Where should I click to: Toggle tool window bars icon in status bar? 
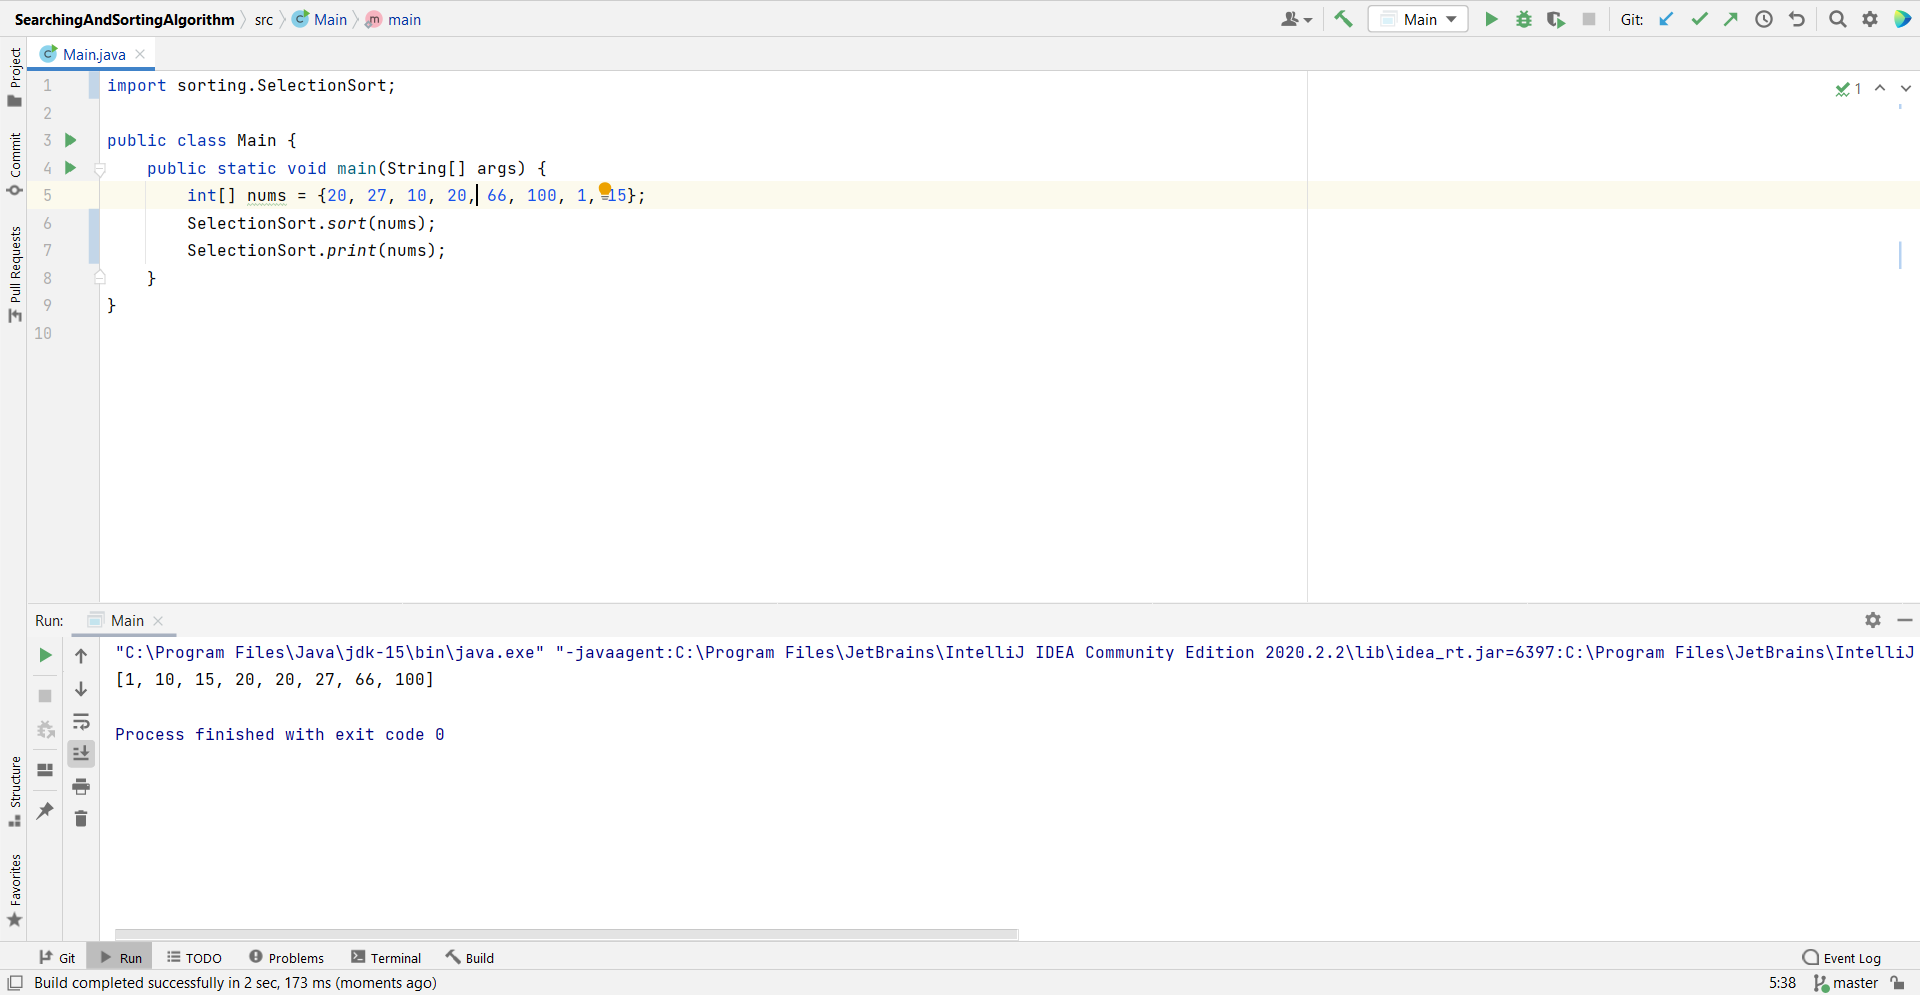tap(15, 983)
